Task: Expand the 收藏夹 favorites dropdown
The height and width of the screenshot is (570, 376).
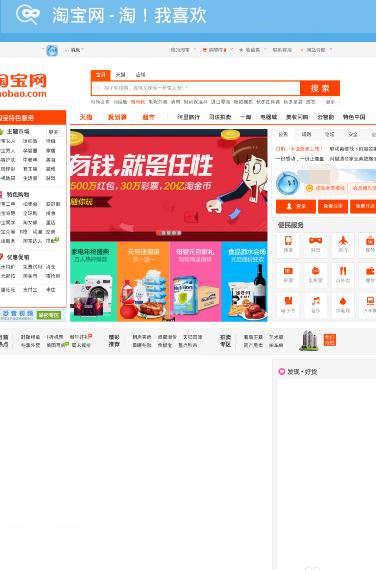Action: [252, 50]
